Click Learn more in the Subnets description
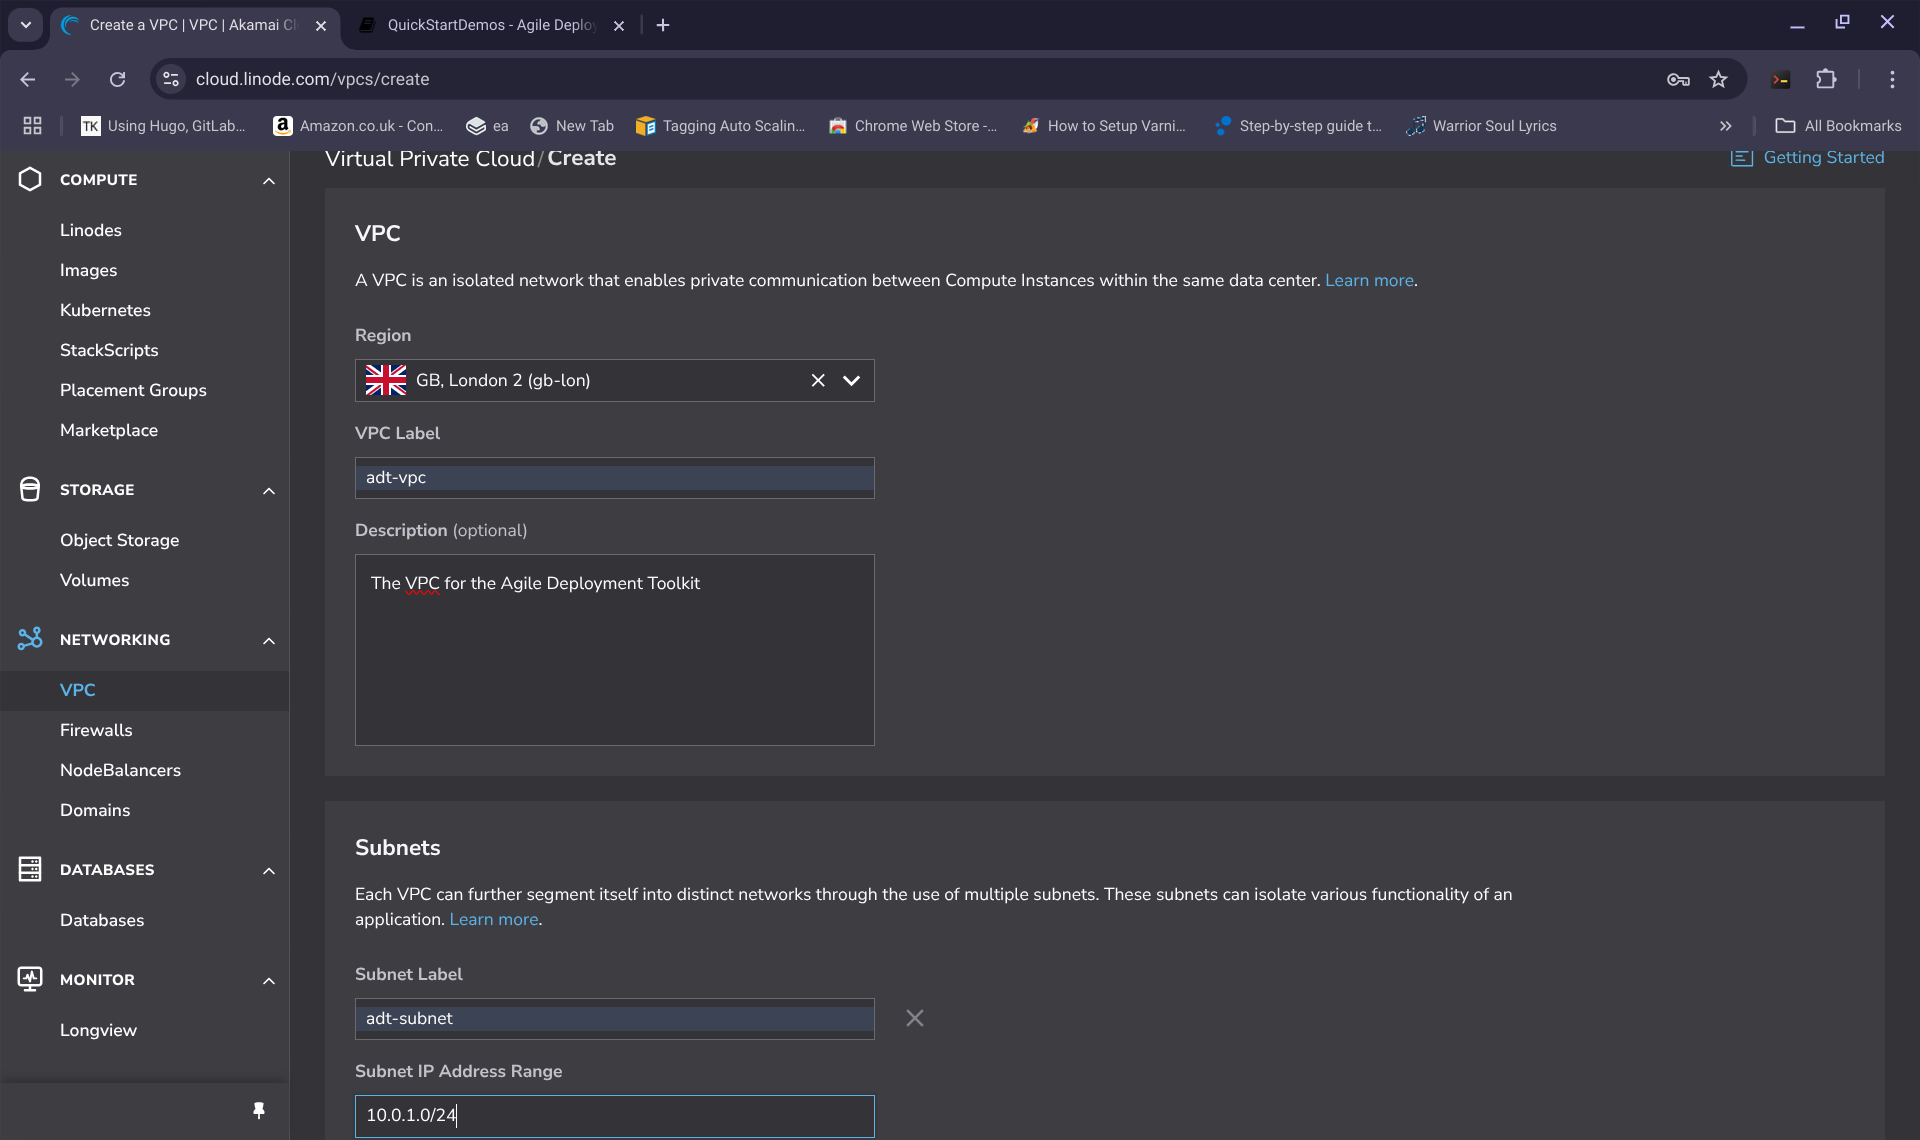1920x1140 pixels. tap(494, 919)
